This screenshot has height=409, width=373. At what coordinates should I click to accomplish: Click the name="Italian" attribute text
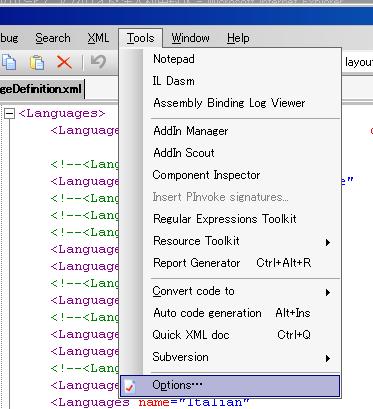tap(194, 402)
